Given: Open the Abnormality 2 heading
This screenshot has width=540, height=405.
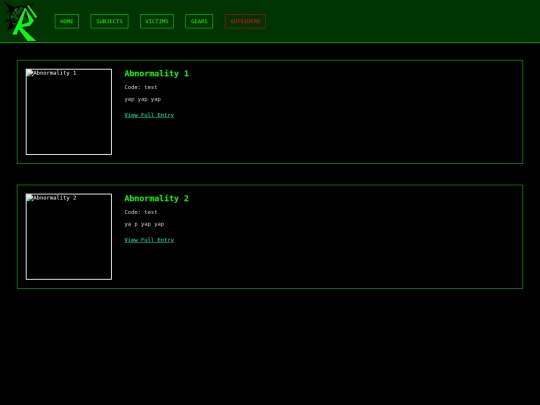Looking at the screenshot, I should (156, 198).
